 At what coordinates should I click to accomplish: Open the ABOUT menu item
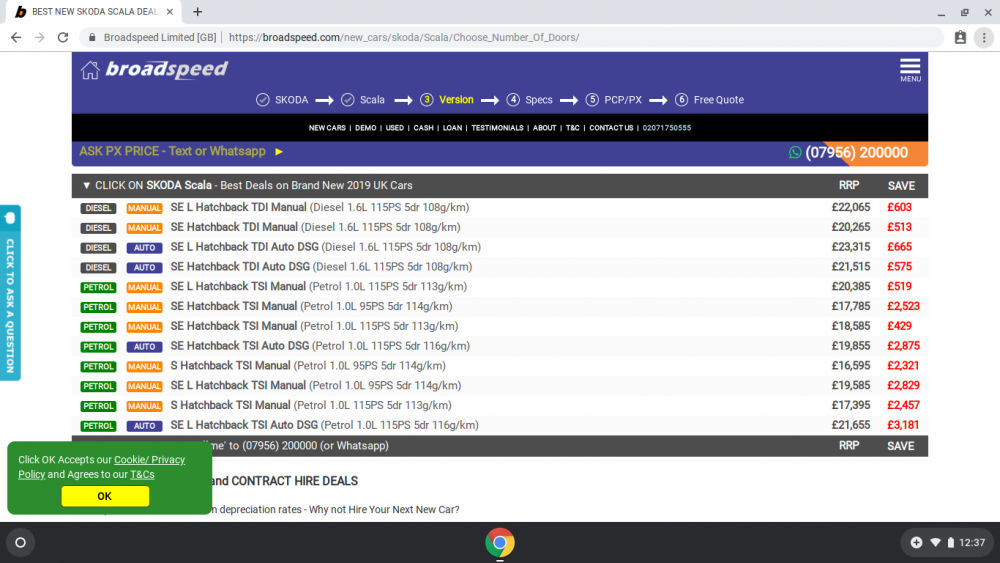click(x=545, y=128)
